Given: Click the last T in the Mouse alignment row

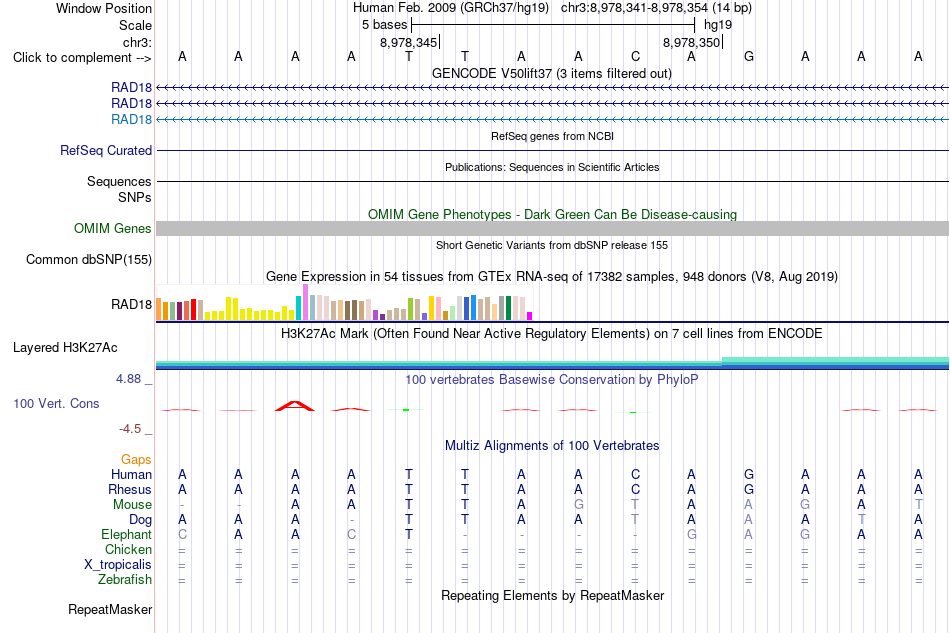Looking at the screenshot, I should point(918,505).
